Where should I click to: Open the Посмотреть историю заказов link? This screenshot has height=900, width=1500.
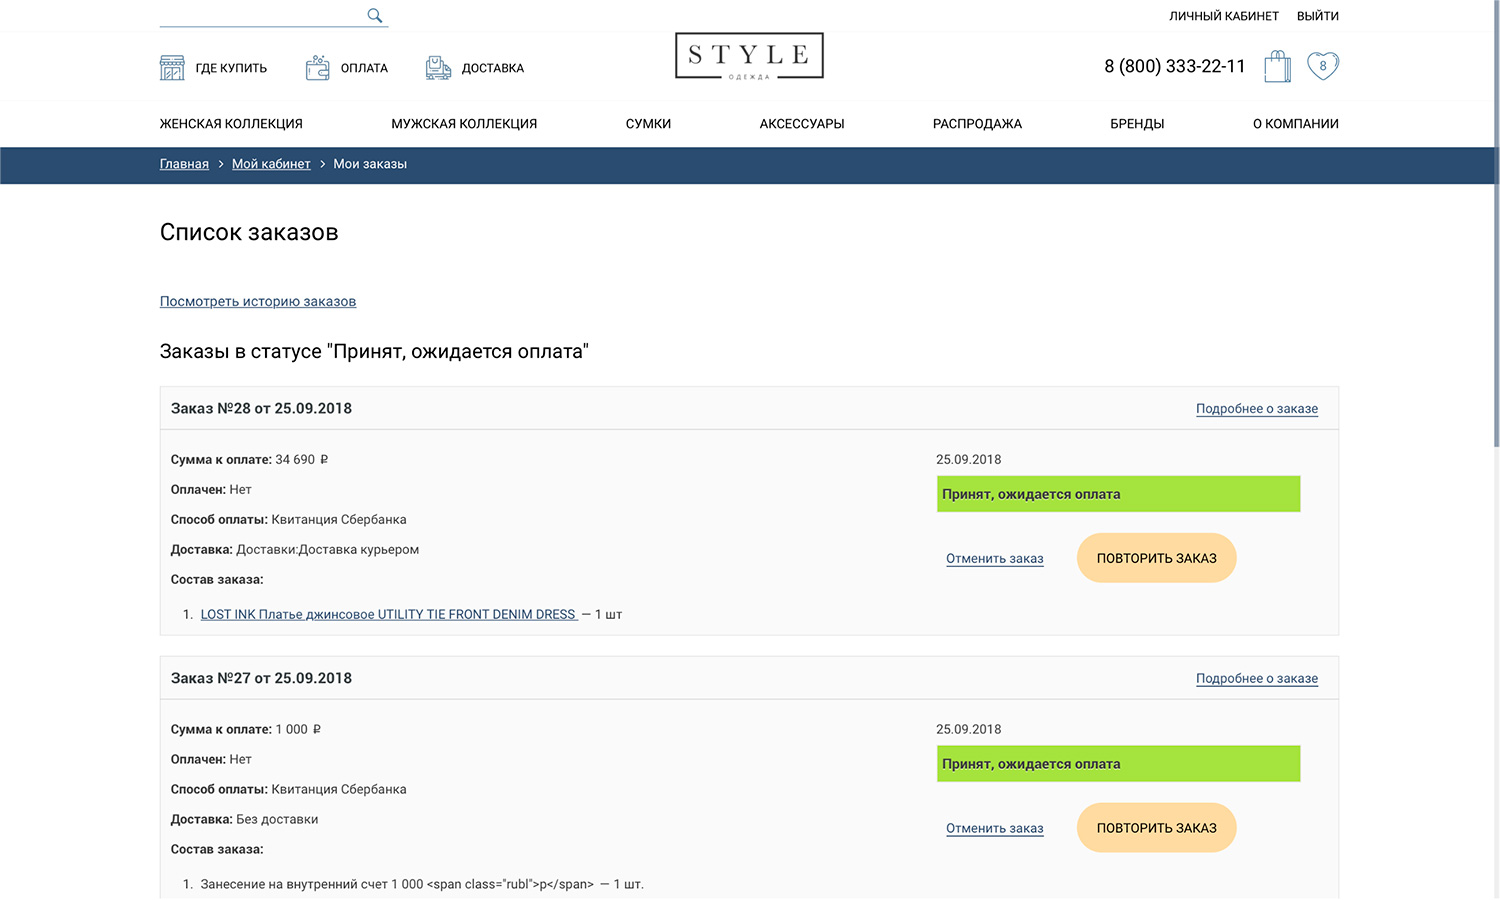point(258,302)
